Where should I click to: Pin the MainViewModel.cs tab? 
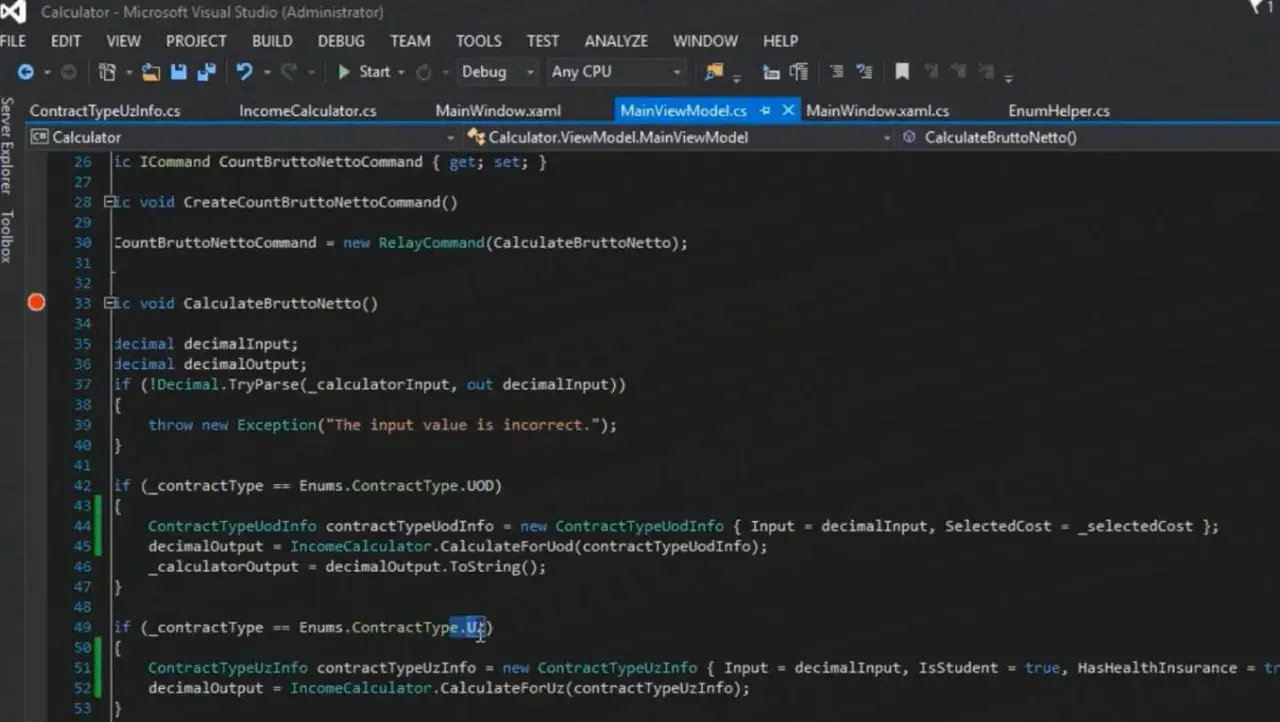click(766, 111)
